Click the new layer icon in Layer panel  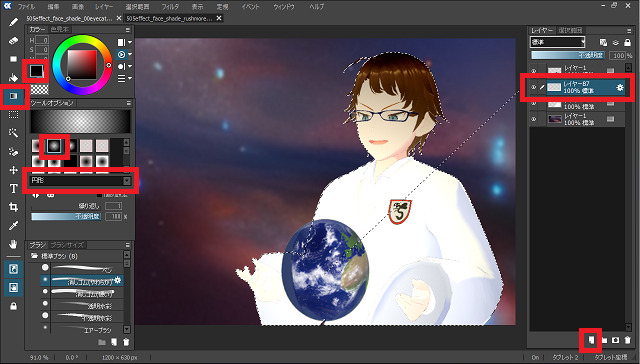click(x=591, y=340)
